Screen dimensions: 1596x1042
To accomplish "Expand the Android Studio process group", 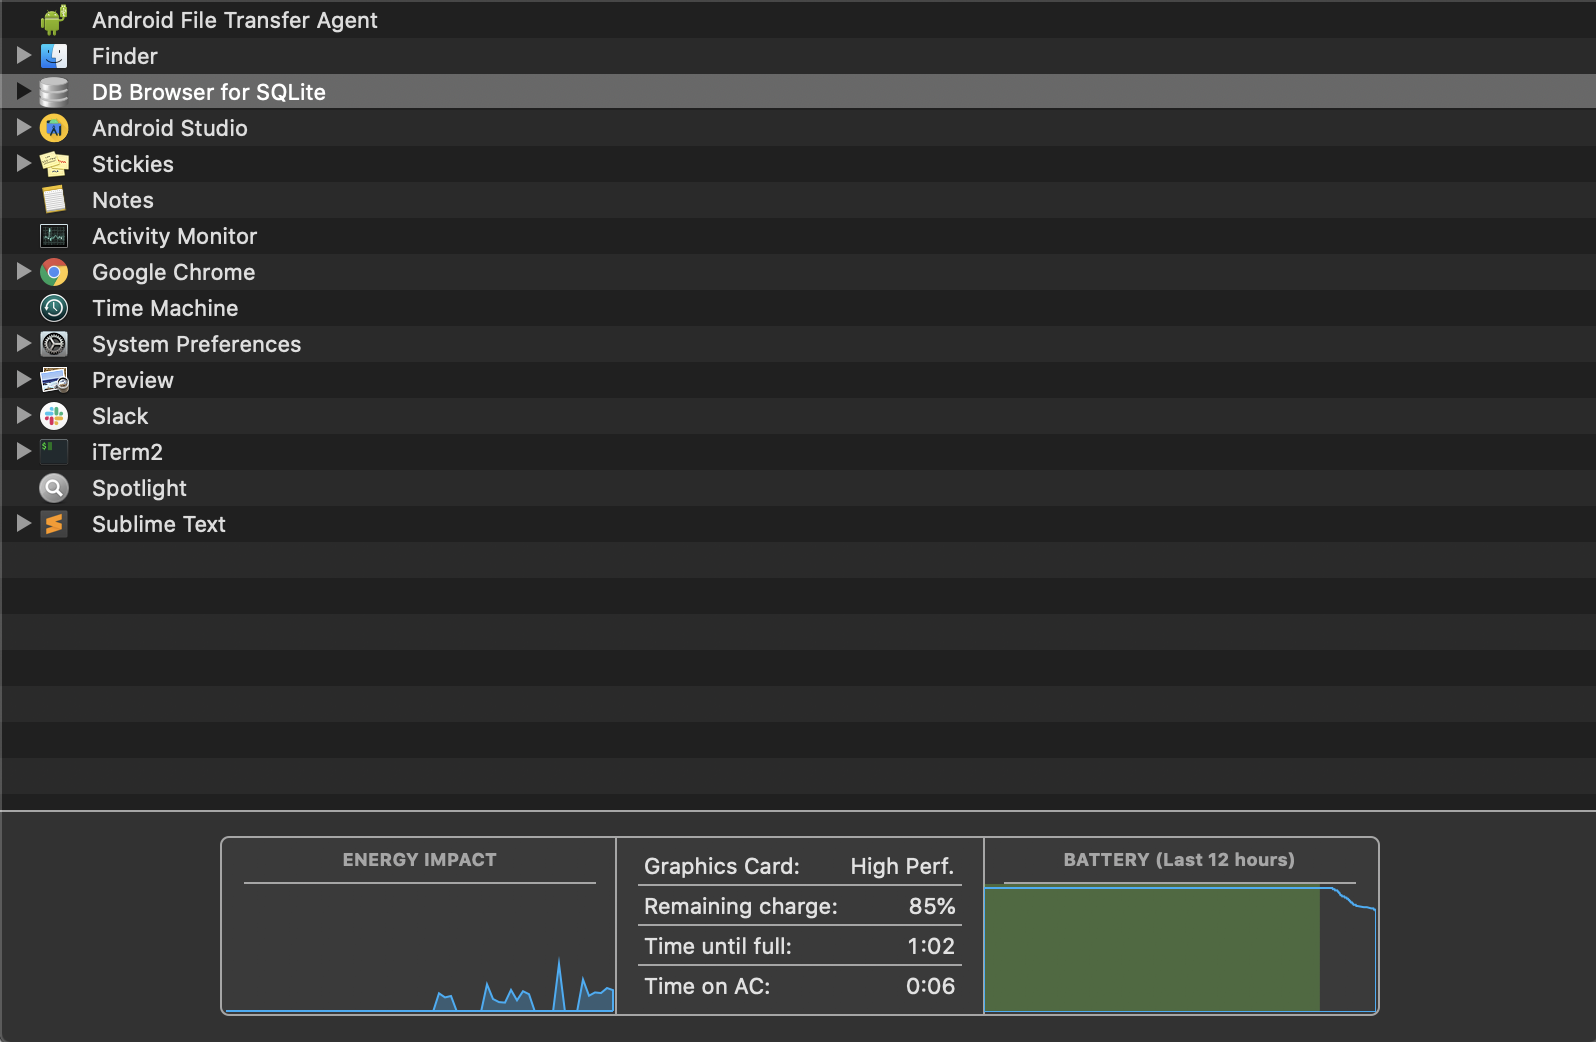I will point(24,128).
